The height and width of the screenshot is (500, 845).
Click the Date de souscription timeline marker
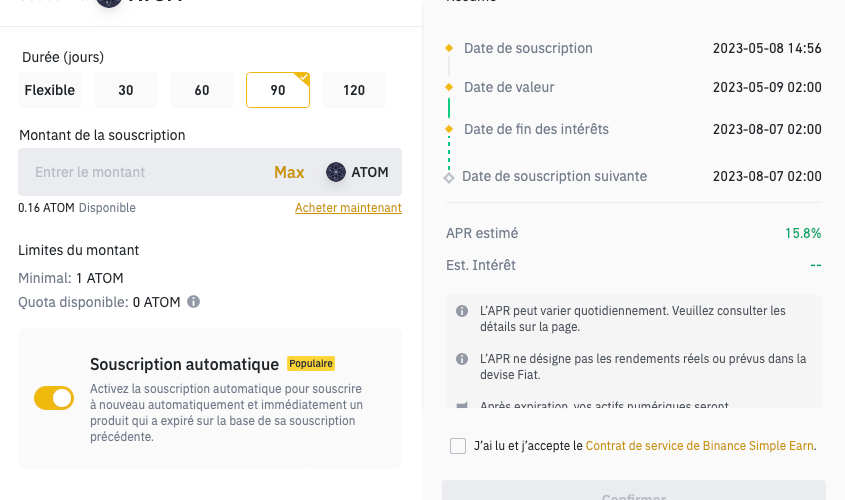point(449,48)
